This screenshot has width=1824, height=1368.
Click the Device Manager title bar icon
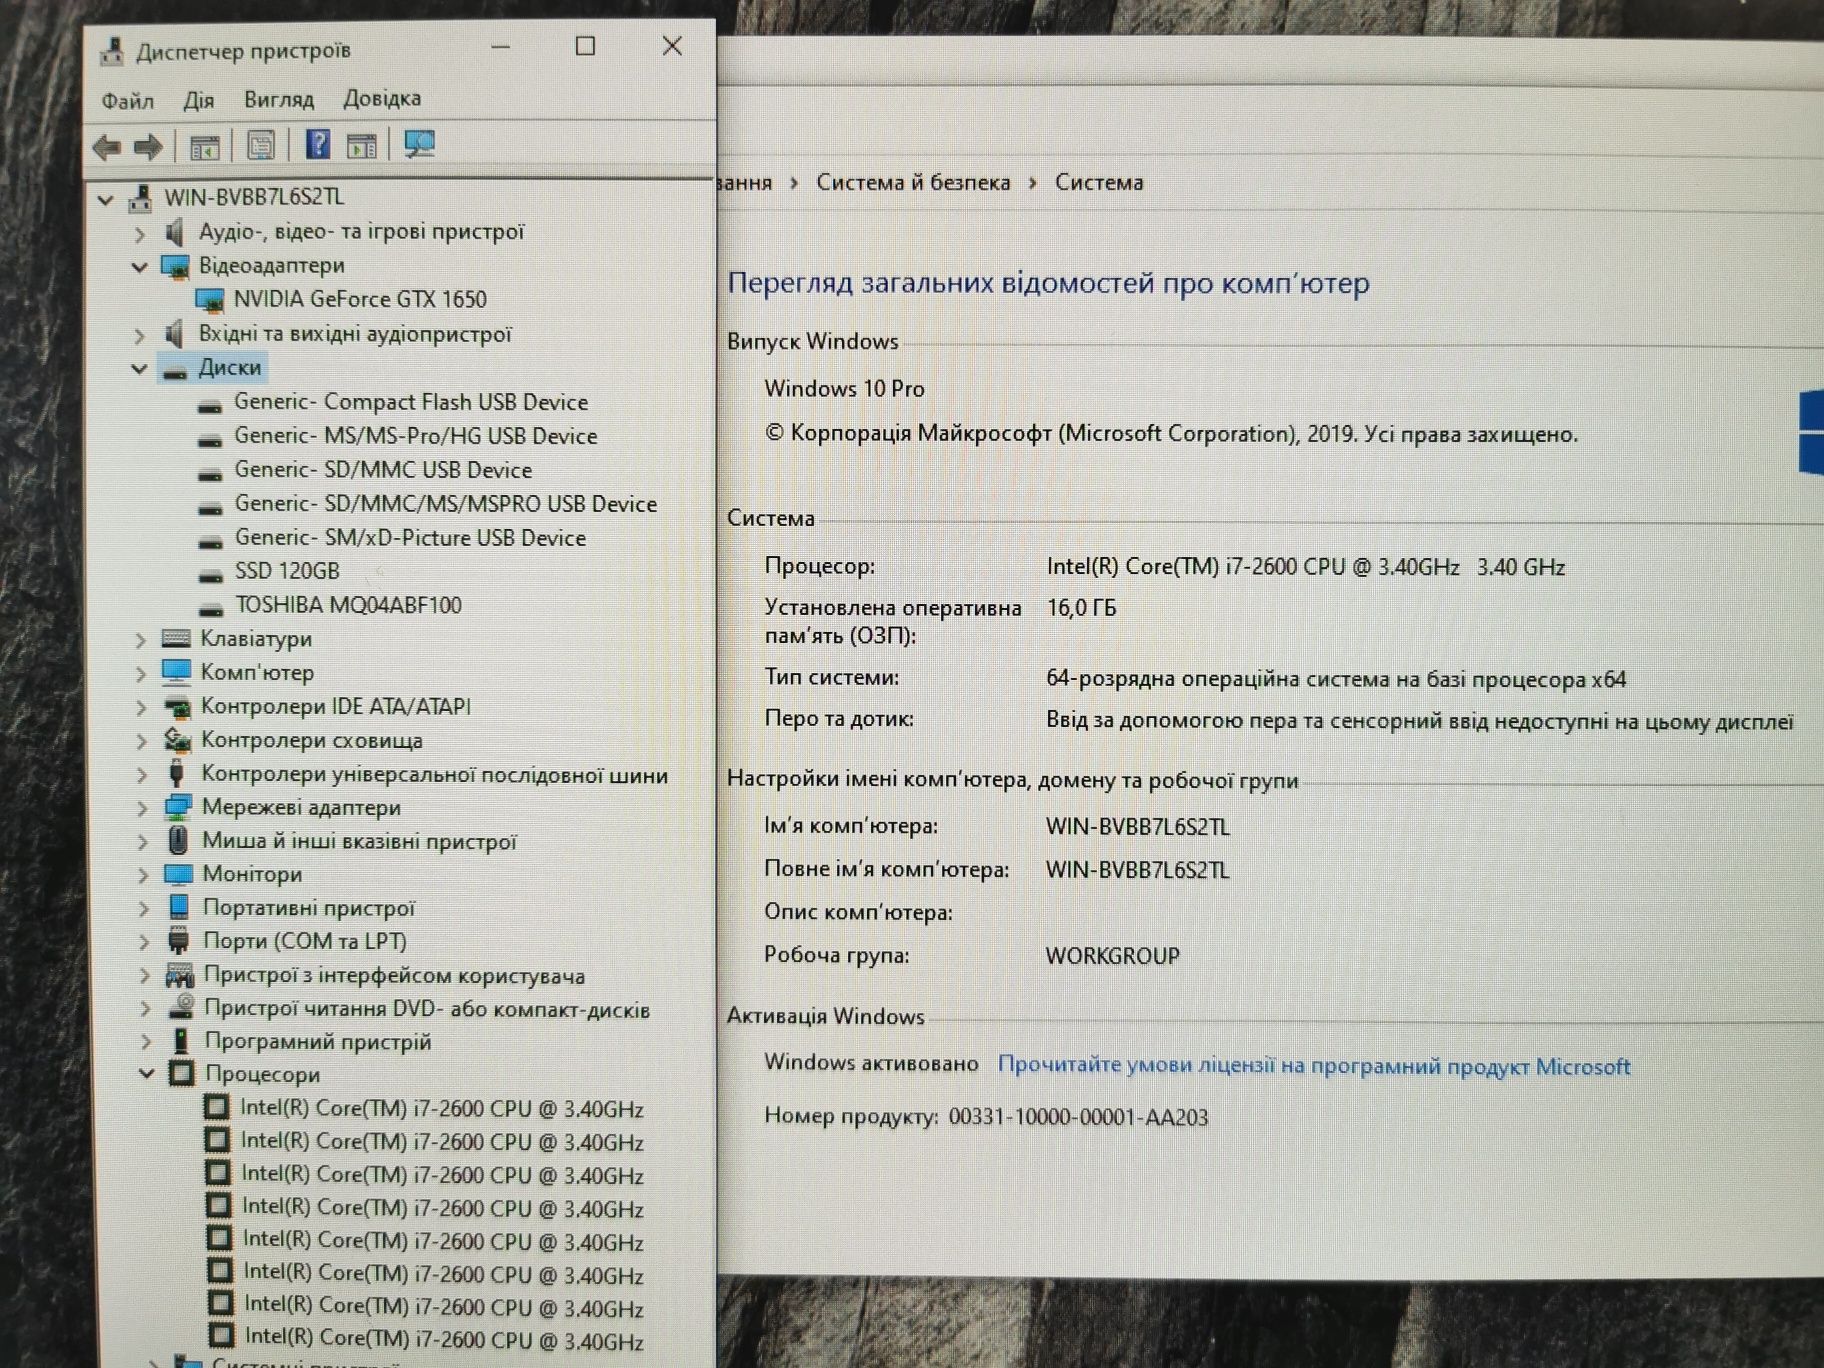click(112, 51)
